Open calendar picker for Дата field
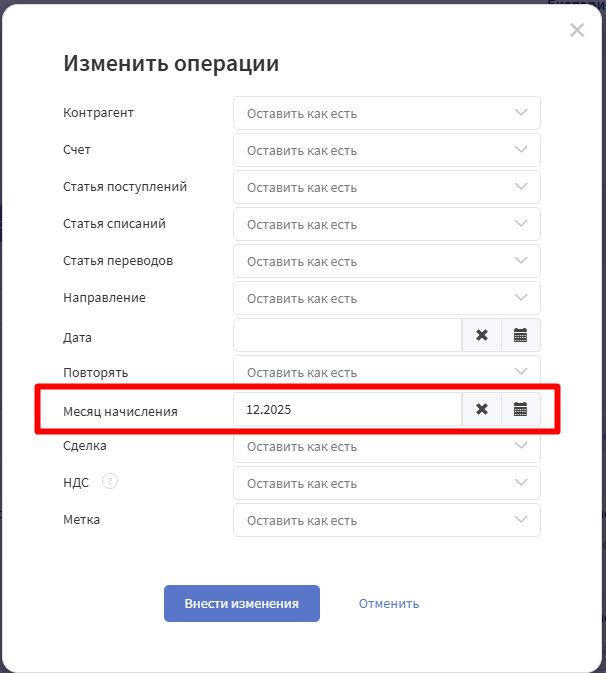 pyautogui.click(x=520, y=335)
